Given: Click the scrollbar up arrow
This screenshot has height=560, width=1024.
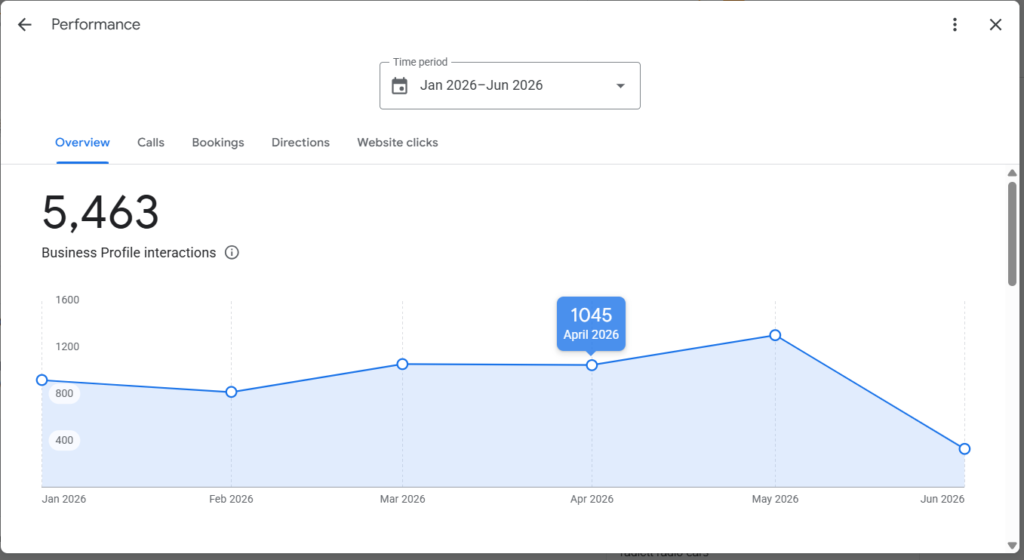Looking at the screenshot, I should coord(1012,173).
